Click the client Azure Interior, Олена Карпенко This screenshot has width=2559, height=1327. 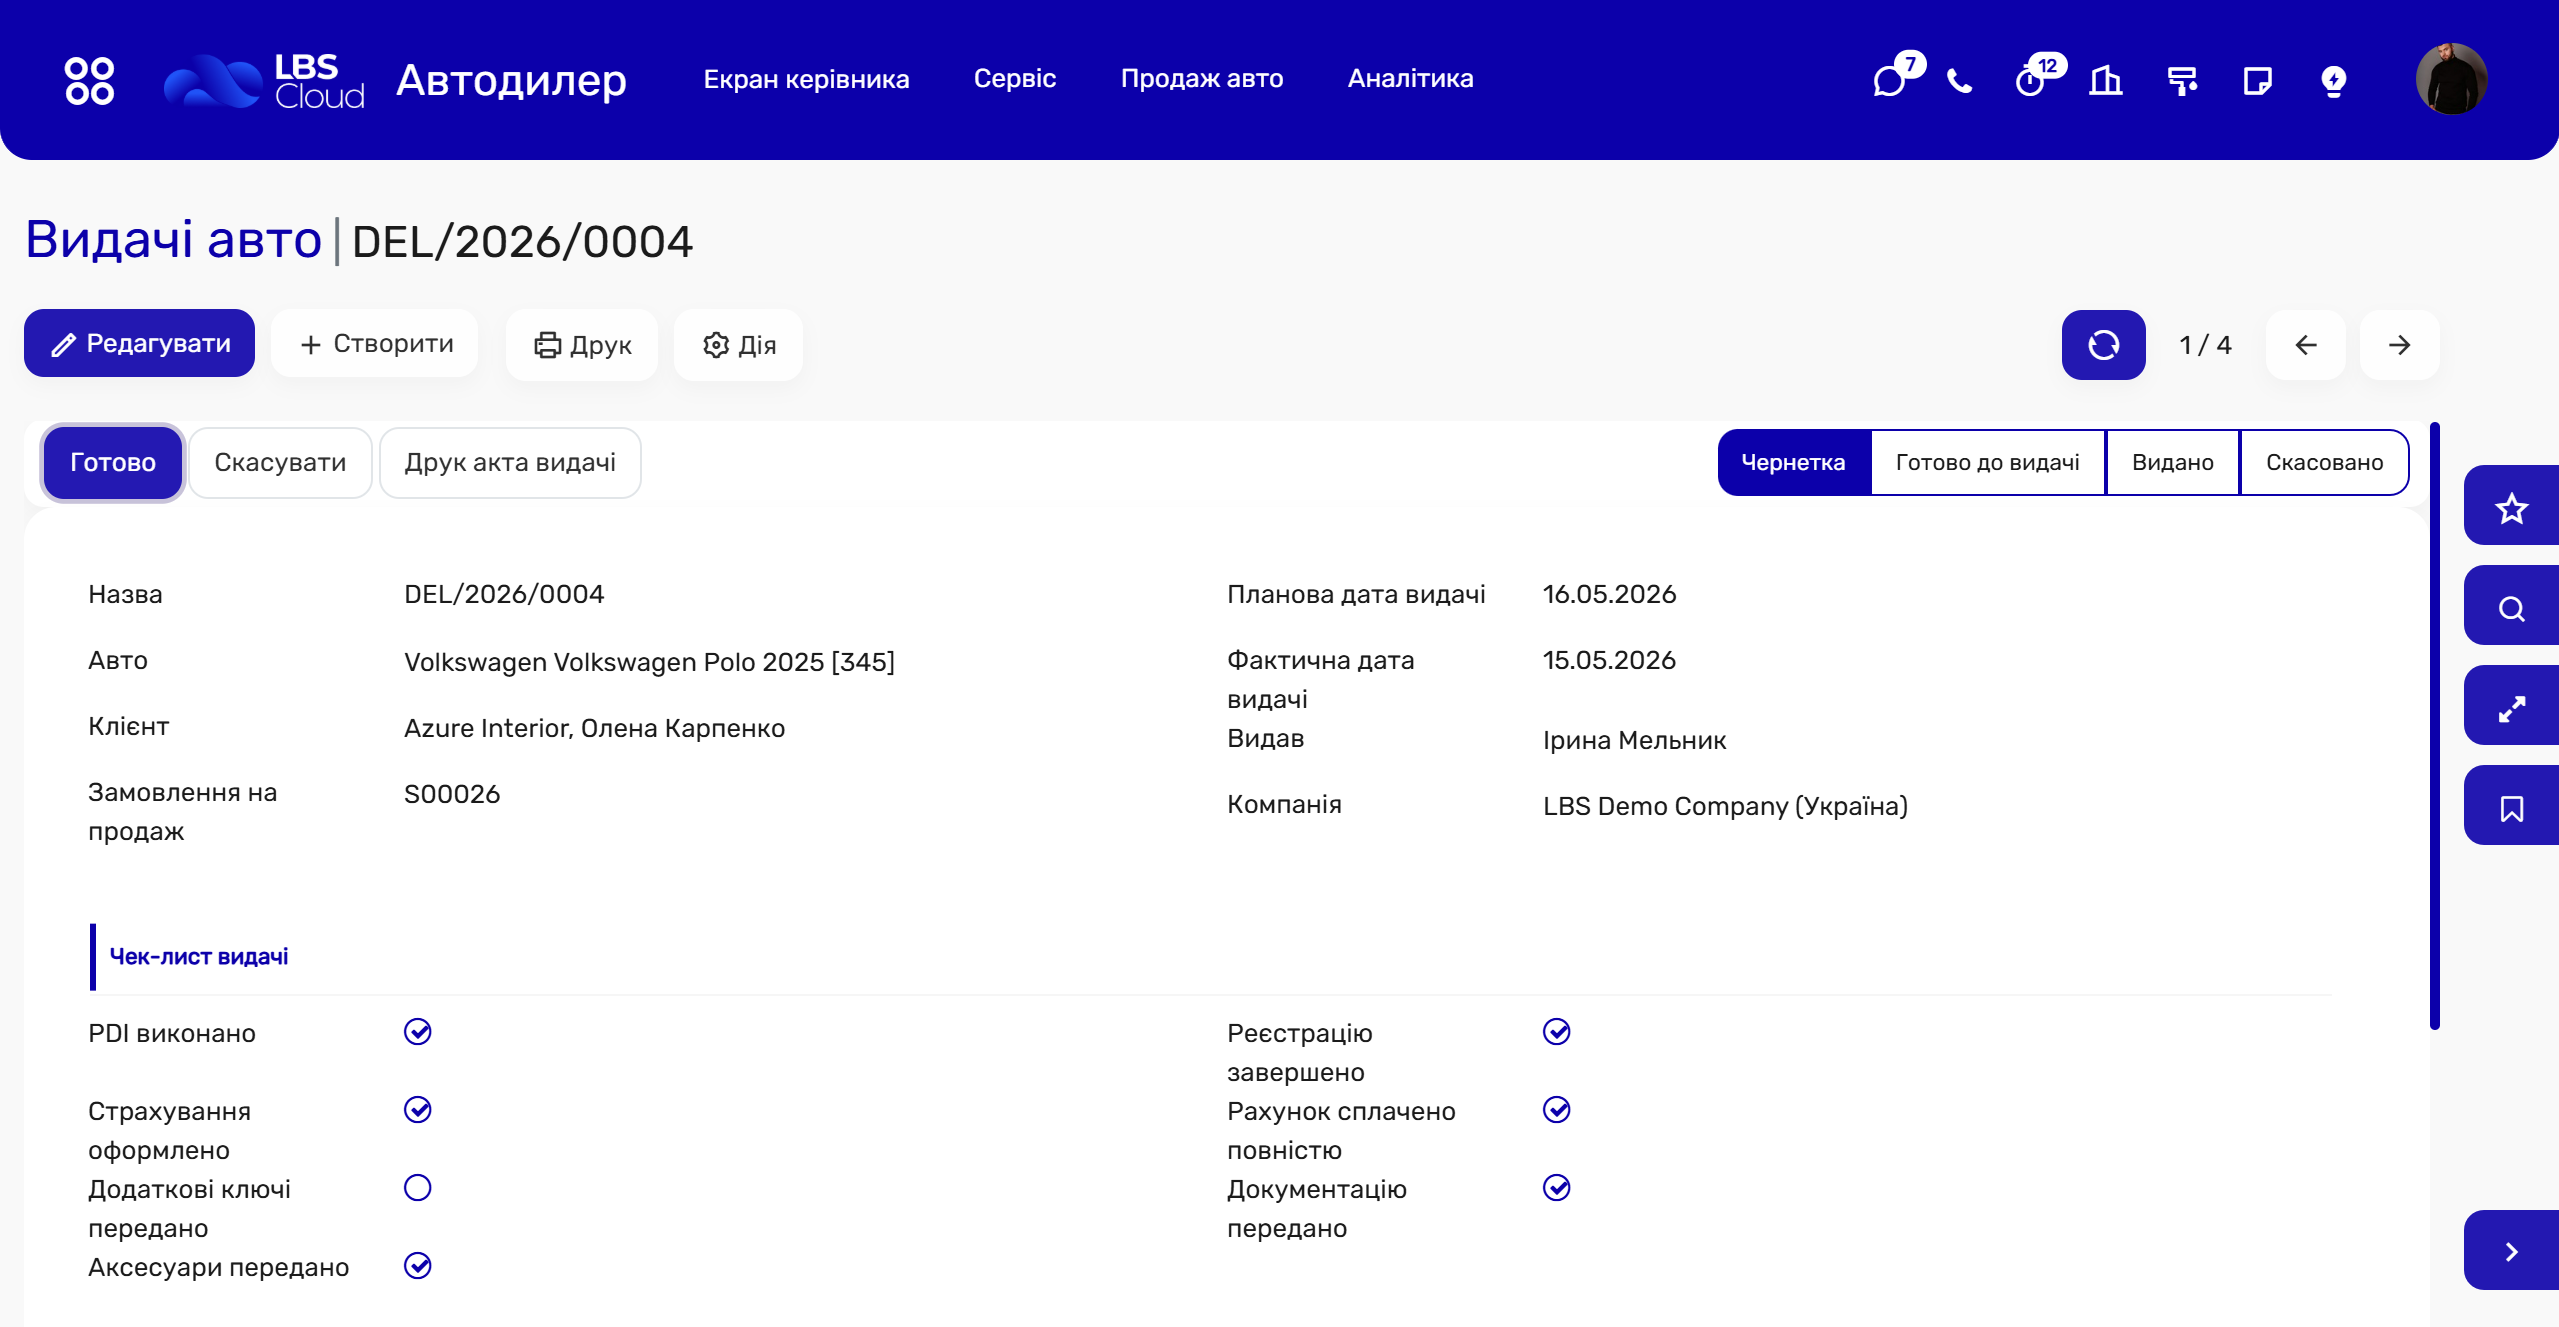point(594,728)
